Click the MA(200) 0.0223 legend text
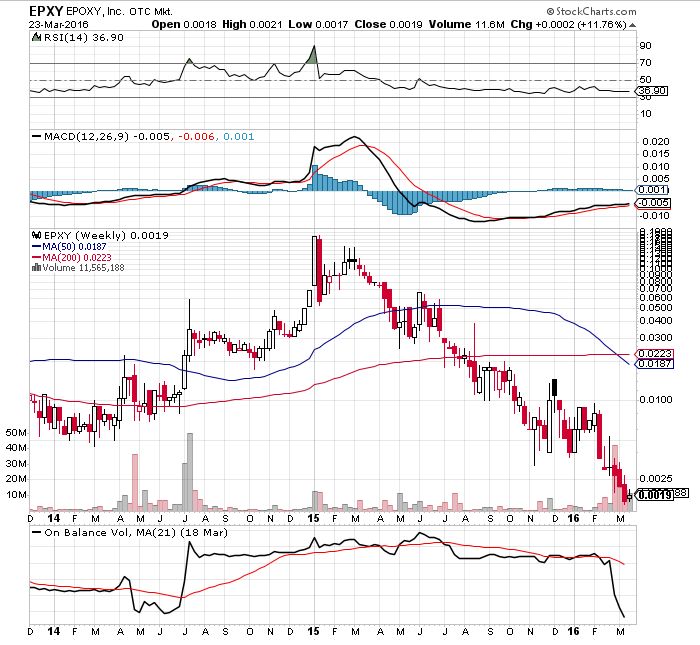Image resolution: width=700 pixels, height=645 pixels. [x=77, y=257]
